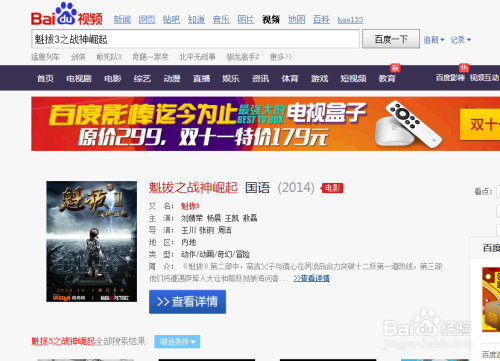Click the blue 查看详情 button
This screenshot has width=500, height=361.
[187, 302]
